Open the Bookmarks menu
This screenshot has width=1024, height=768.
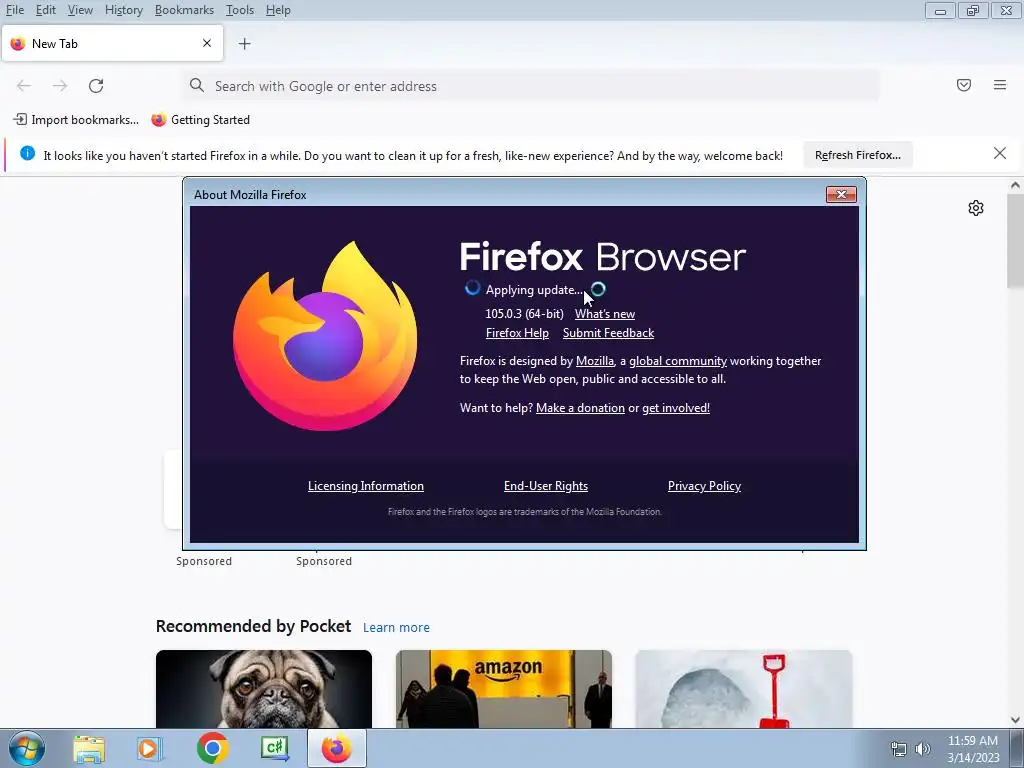(184, 10)
